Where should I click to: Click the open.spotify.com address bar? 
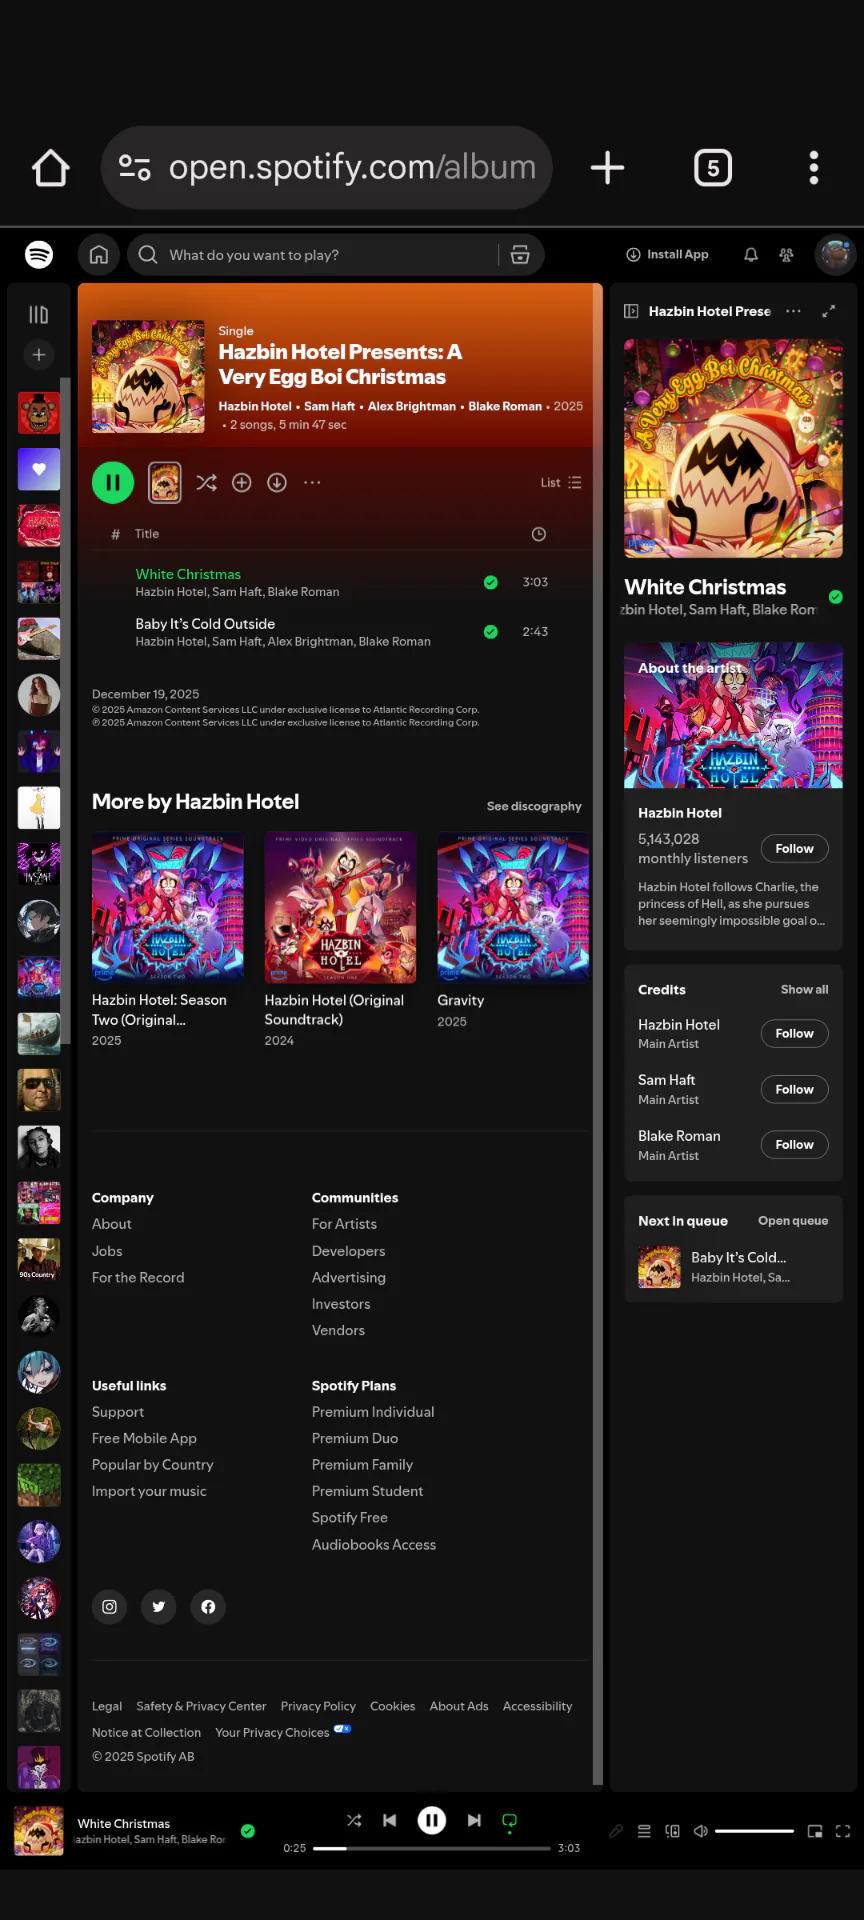tap(327, 168)
